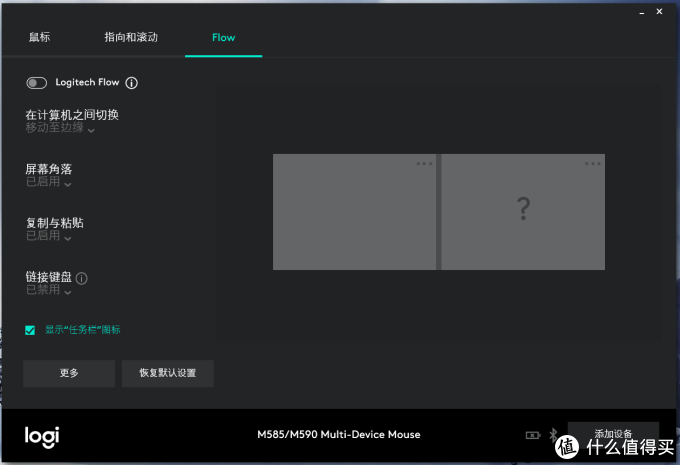
Task: Click the 屏幕角落 heading
Action: pyautogui.click(x=49, y=169)
